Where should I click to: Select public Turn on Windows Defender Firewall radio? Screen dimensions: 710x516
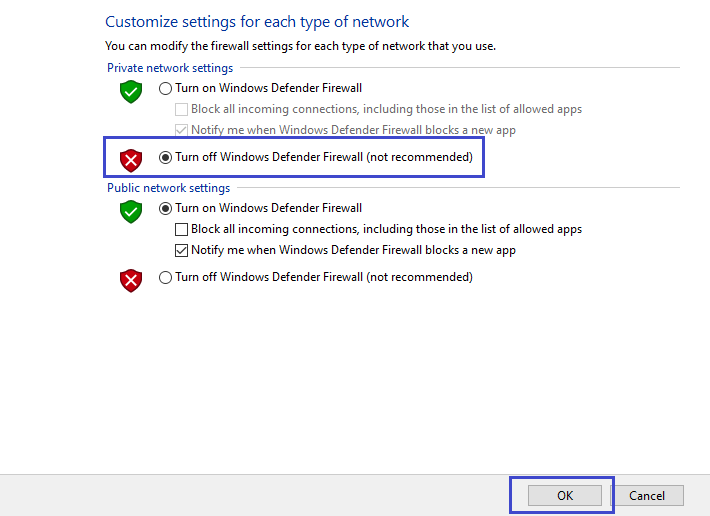[x=165, y=208]
